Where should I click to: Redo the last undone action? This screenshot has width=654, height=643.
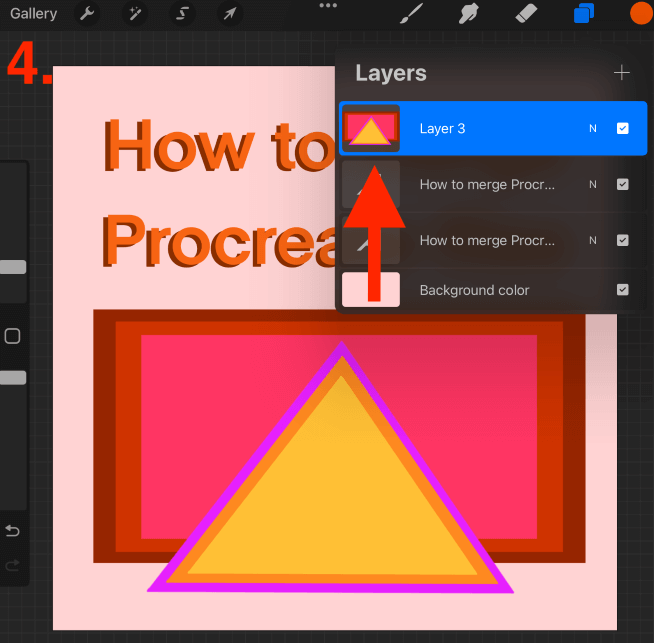13,565
